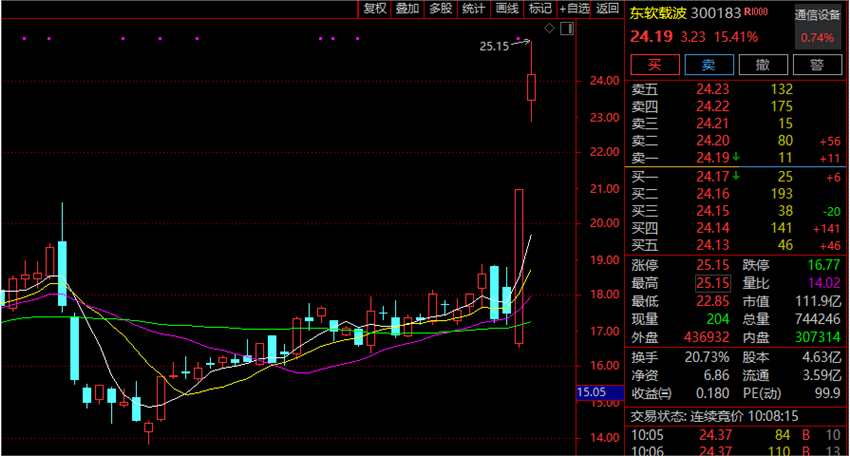This screenshot has height=456, width=850.
Task: Click 交易状态 连续竞价 status line
Action: [714, 416]
